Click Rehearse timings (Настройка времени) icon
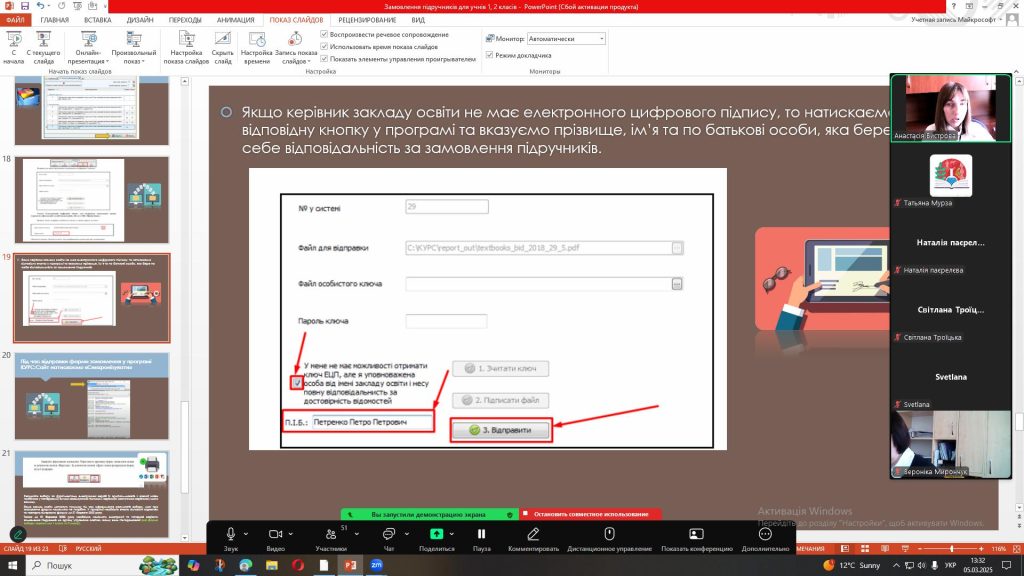Image resolution: width=1024 pixels, height=576 pixels. (x=257, y=39)
